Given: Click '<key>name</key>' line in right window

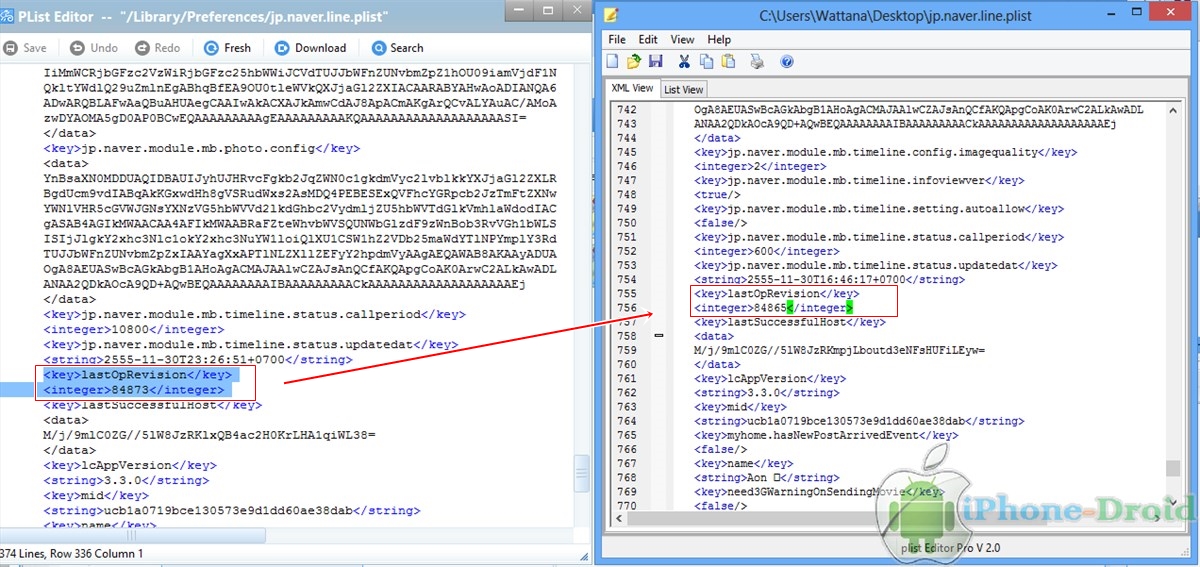Looking at the screenshot, I should pyautogui.click(x=744, y=464).
